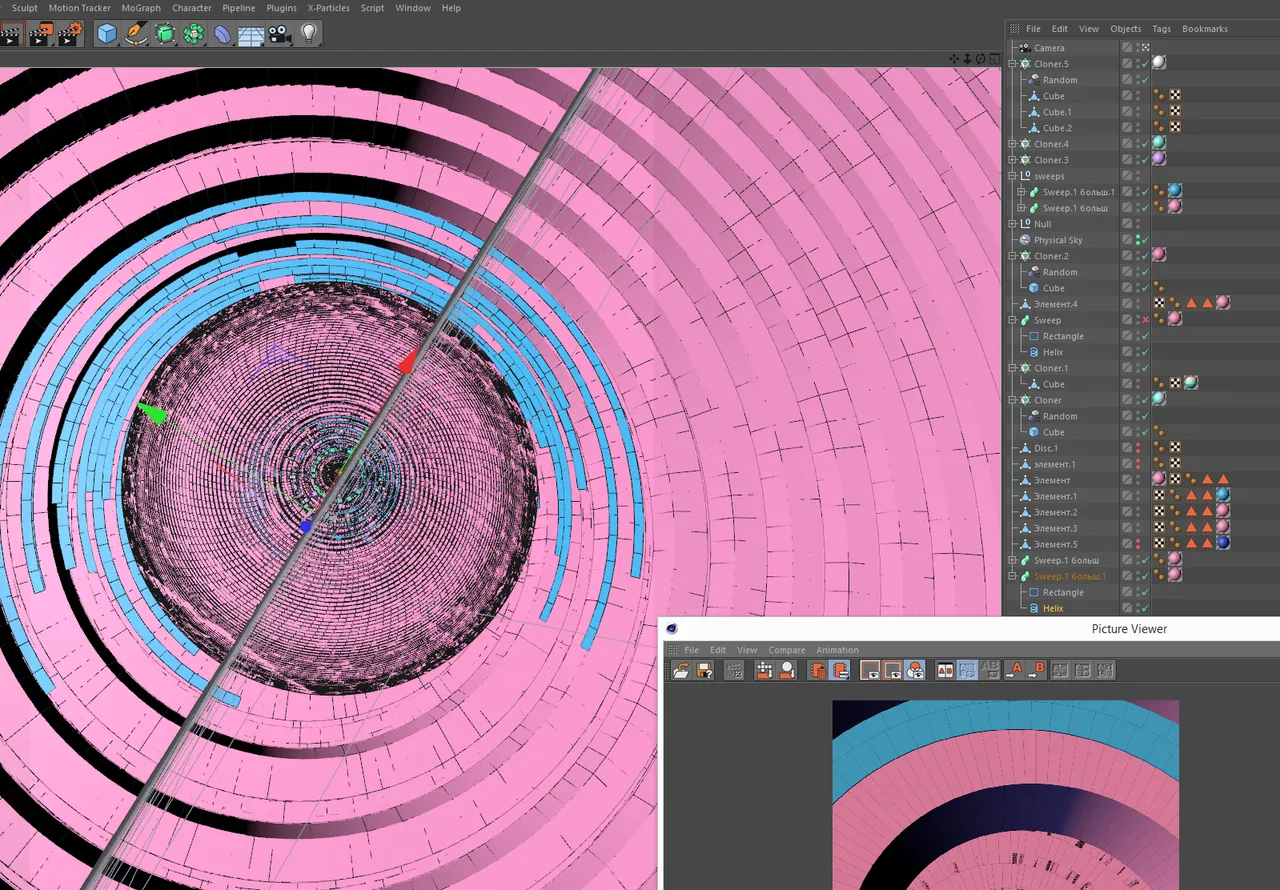Click the red axis handle in viewport

[408, 361]
